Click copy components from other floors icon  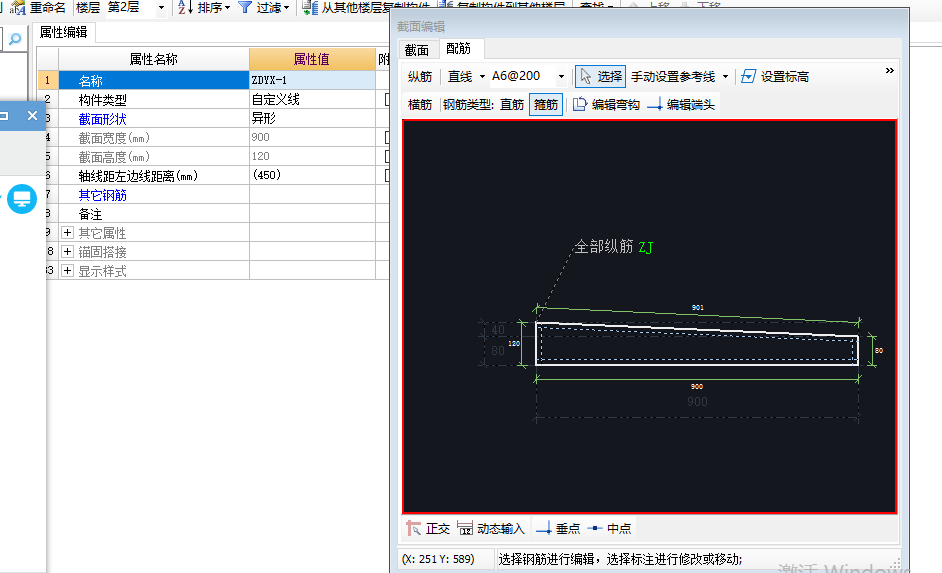pyautogui.click(x=310, y=7)
